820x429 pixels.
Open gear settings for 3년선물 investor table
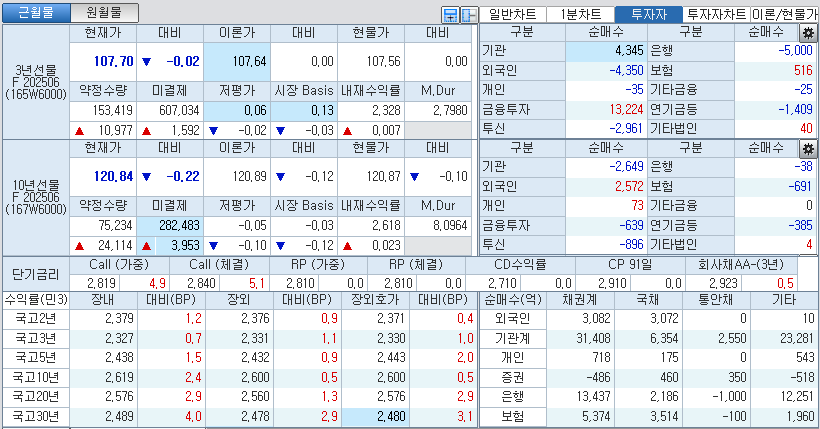coord(808,33)
